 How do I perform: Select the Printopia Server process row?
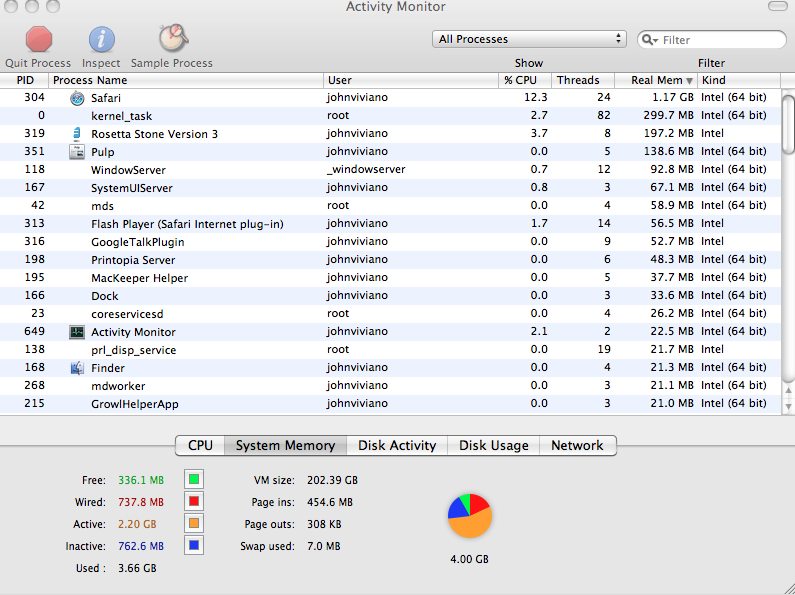coord(390,259)
